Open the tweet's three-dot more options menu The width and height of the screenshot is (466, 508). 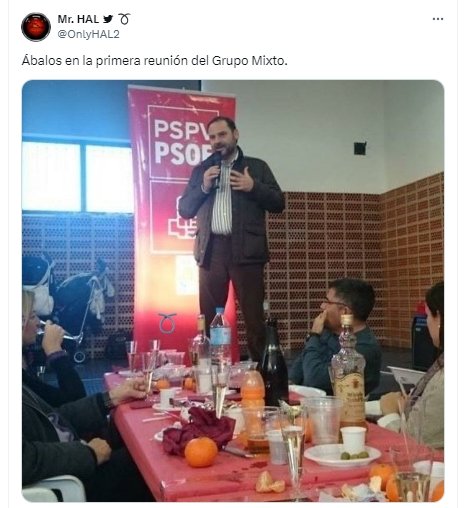coord(437,19)
